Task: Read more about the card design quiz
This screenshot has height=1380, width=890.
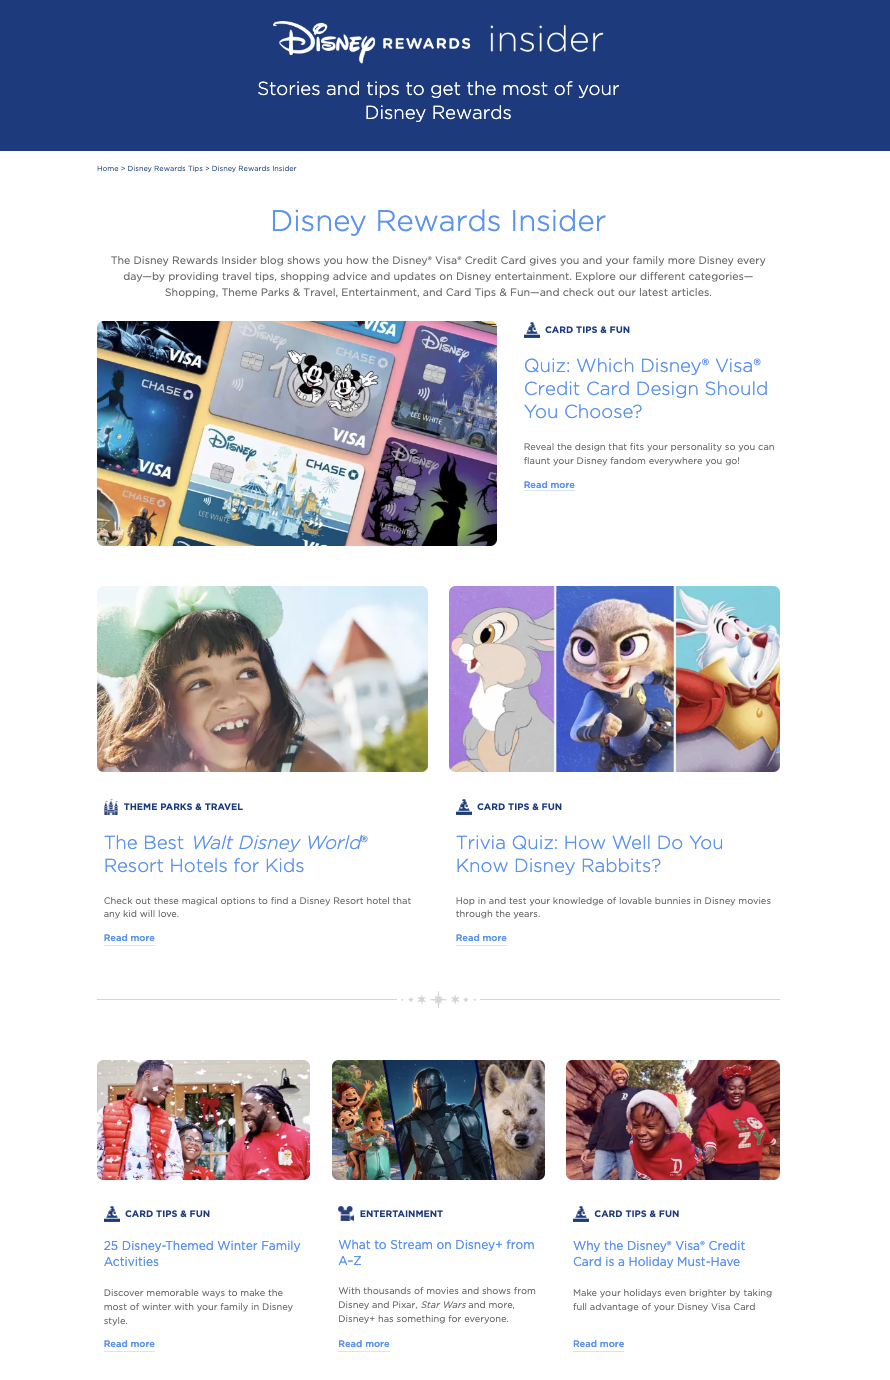Action: pos(549,485)
